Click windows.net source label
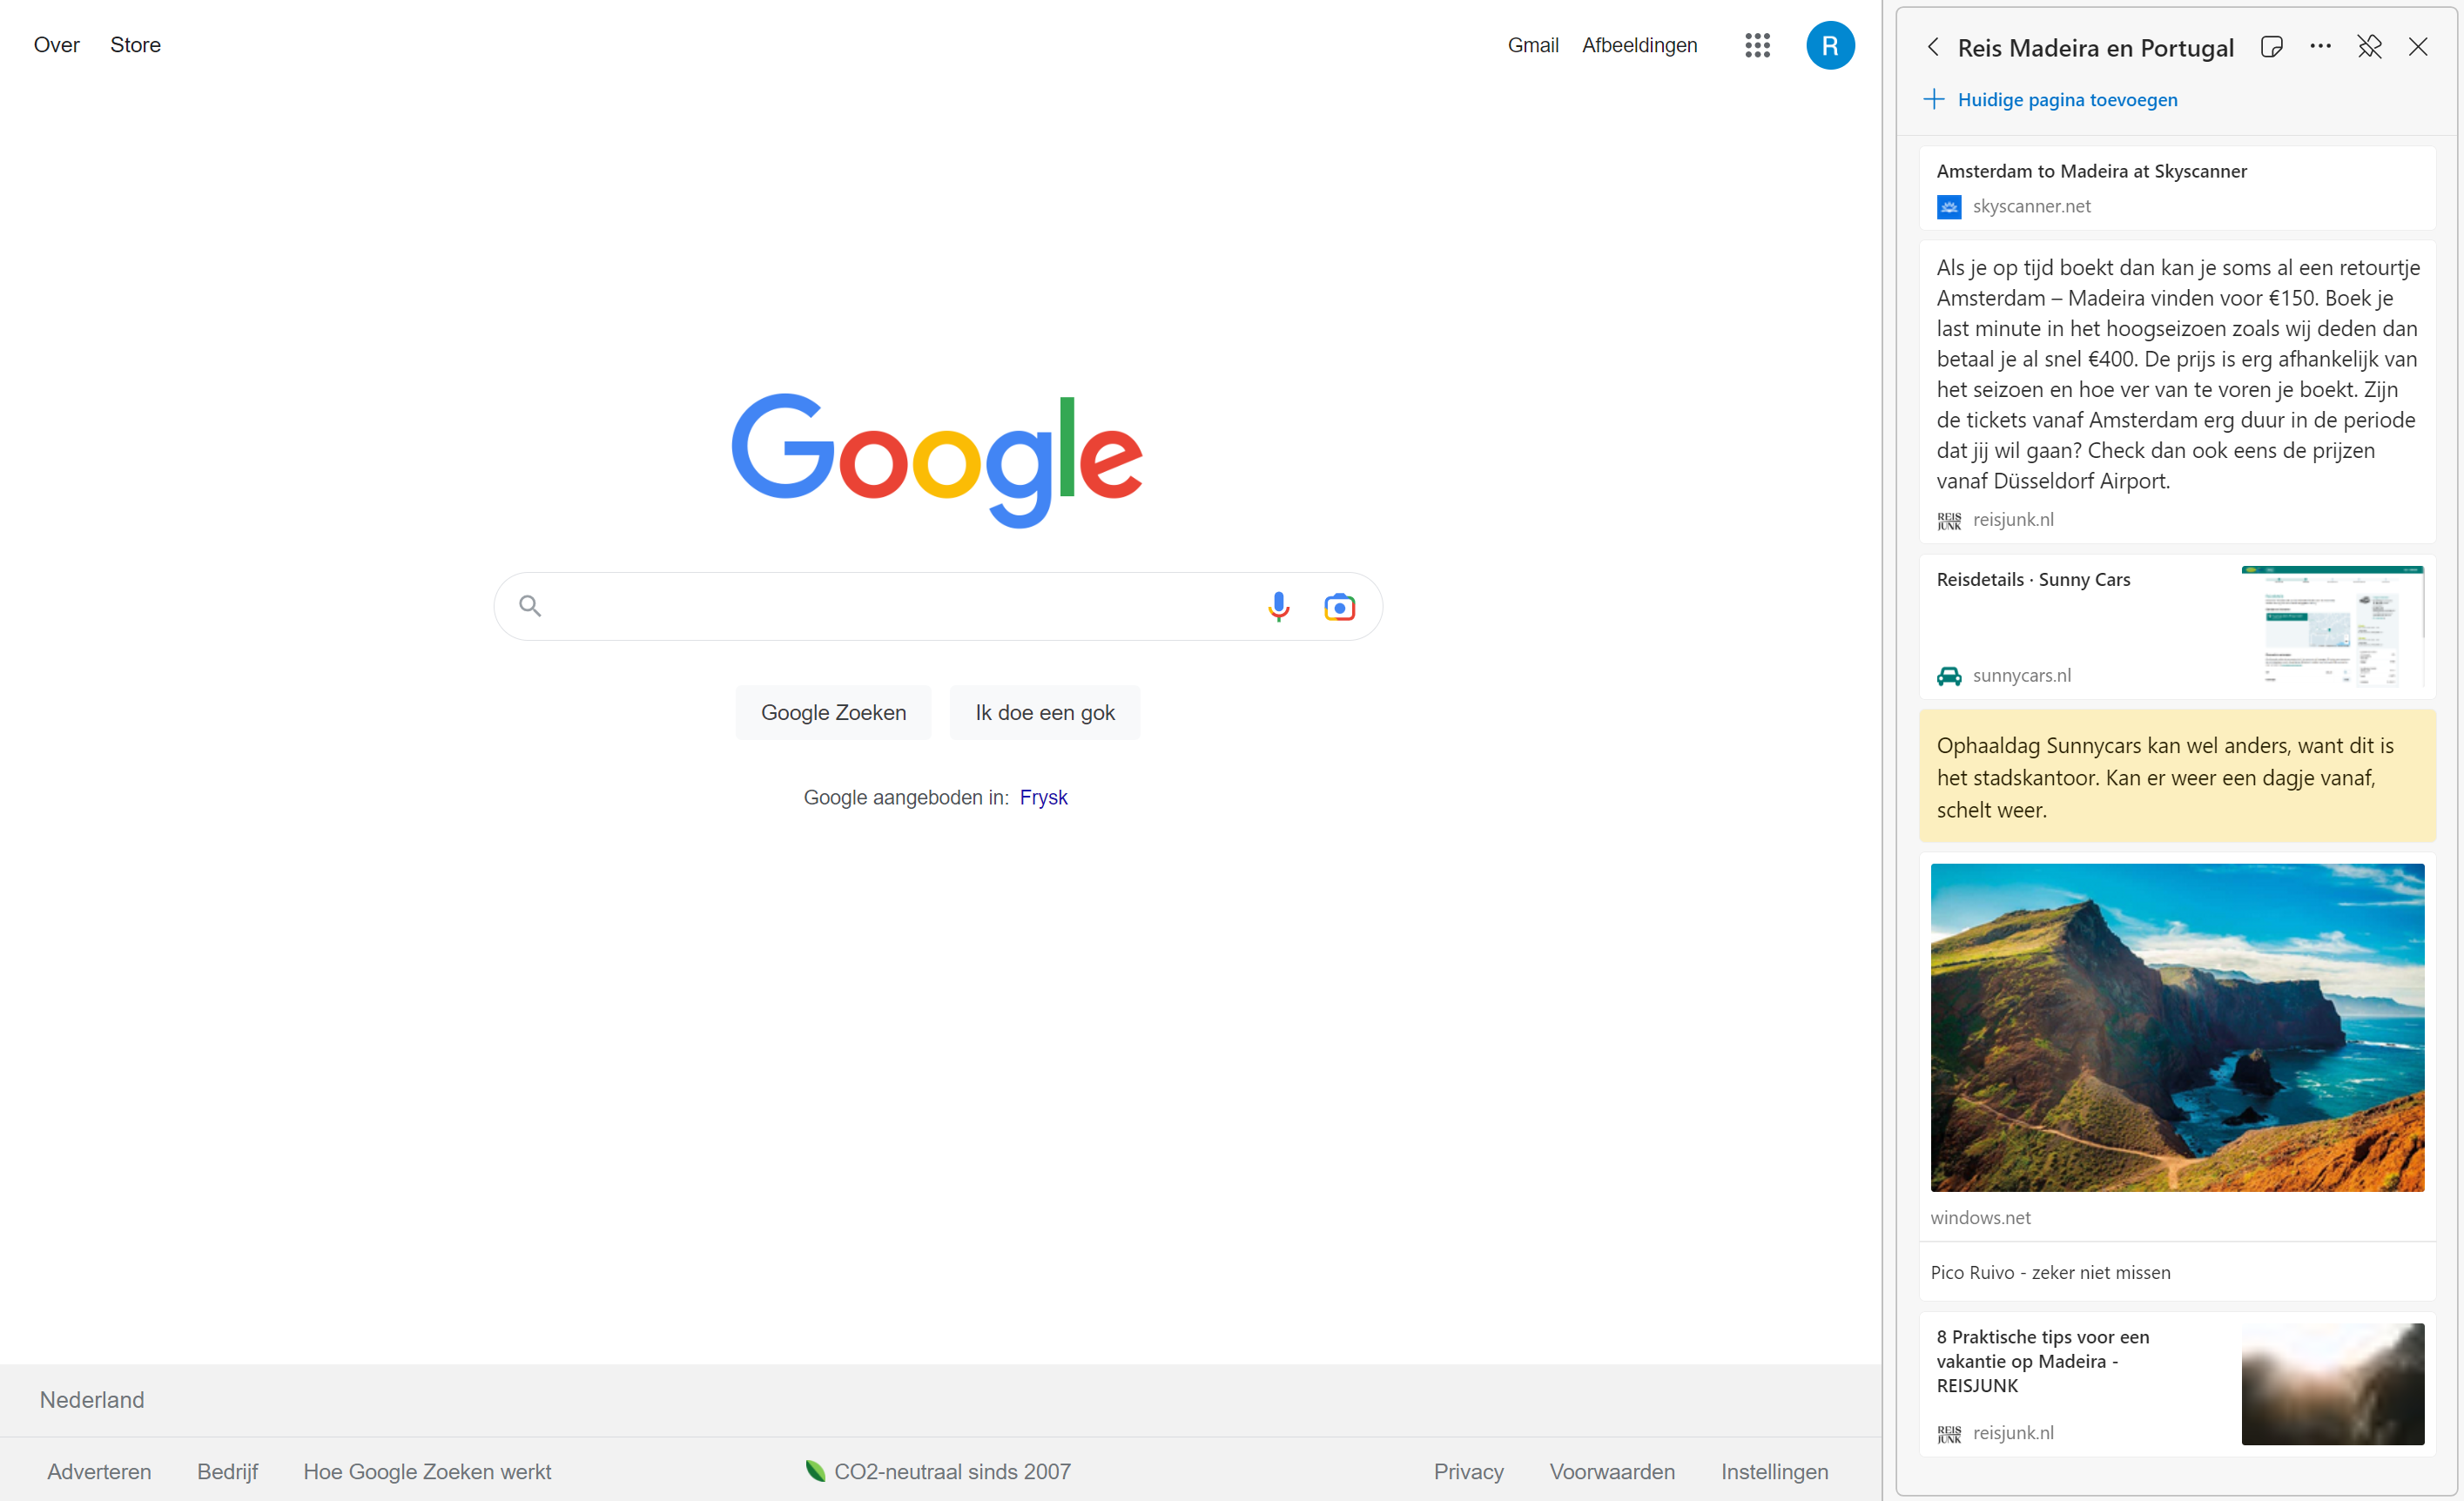This screenshot has height=1501, width=2464. [x=1980, y=1217]
